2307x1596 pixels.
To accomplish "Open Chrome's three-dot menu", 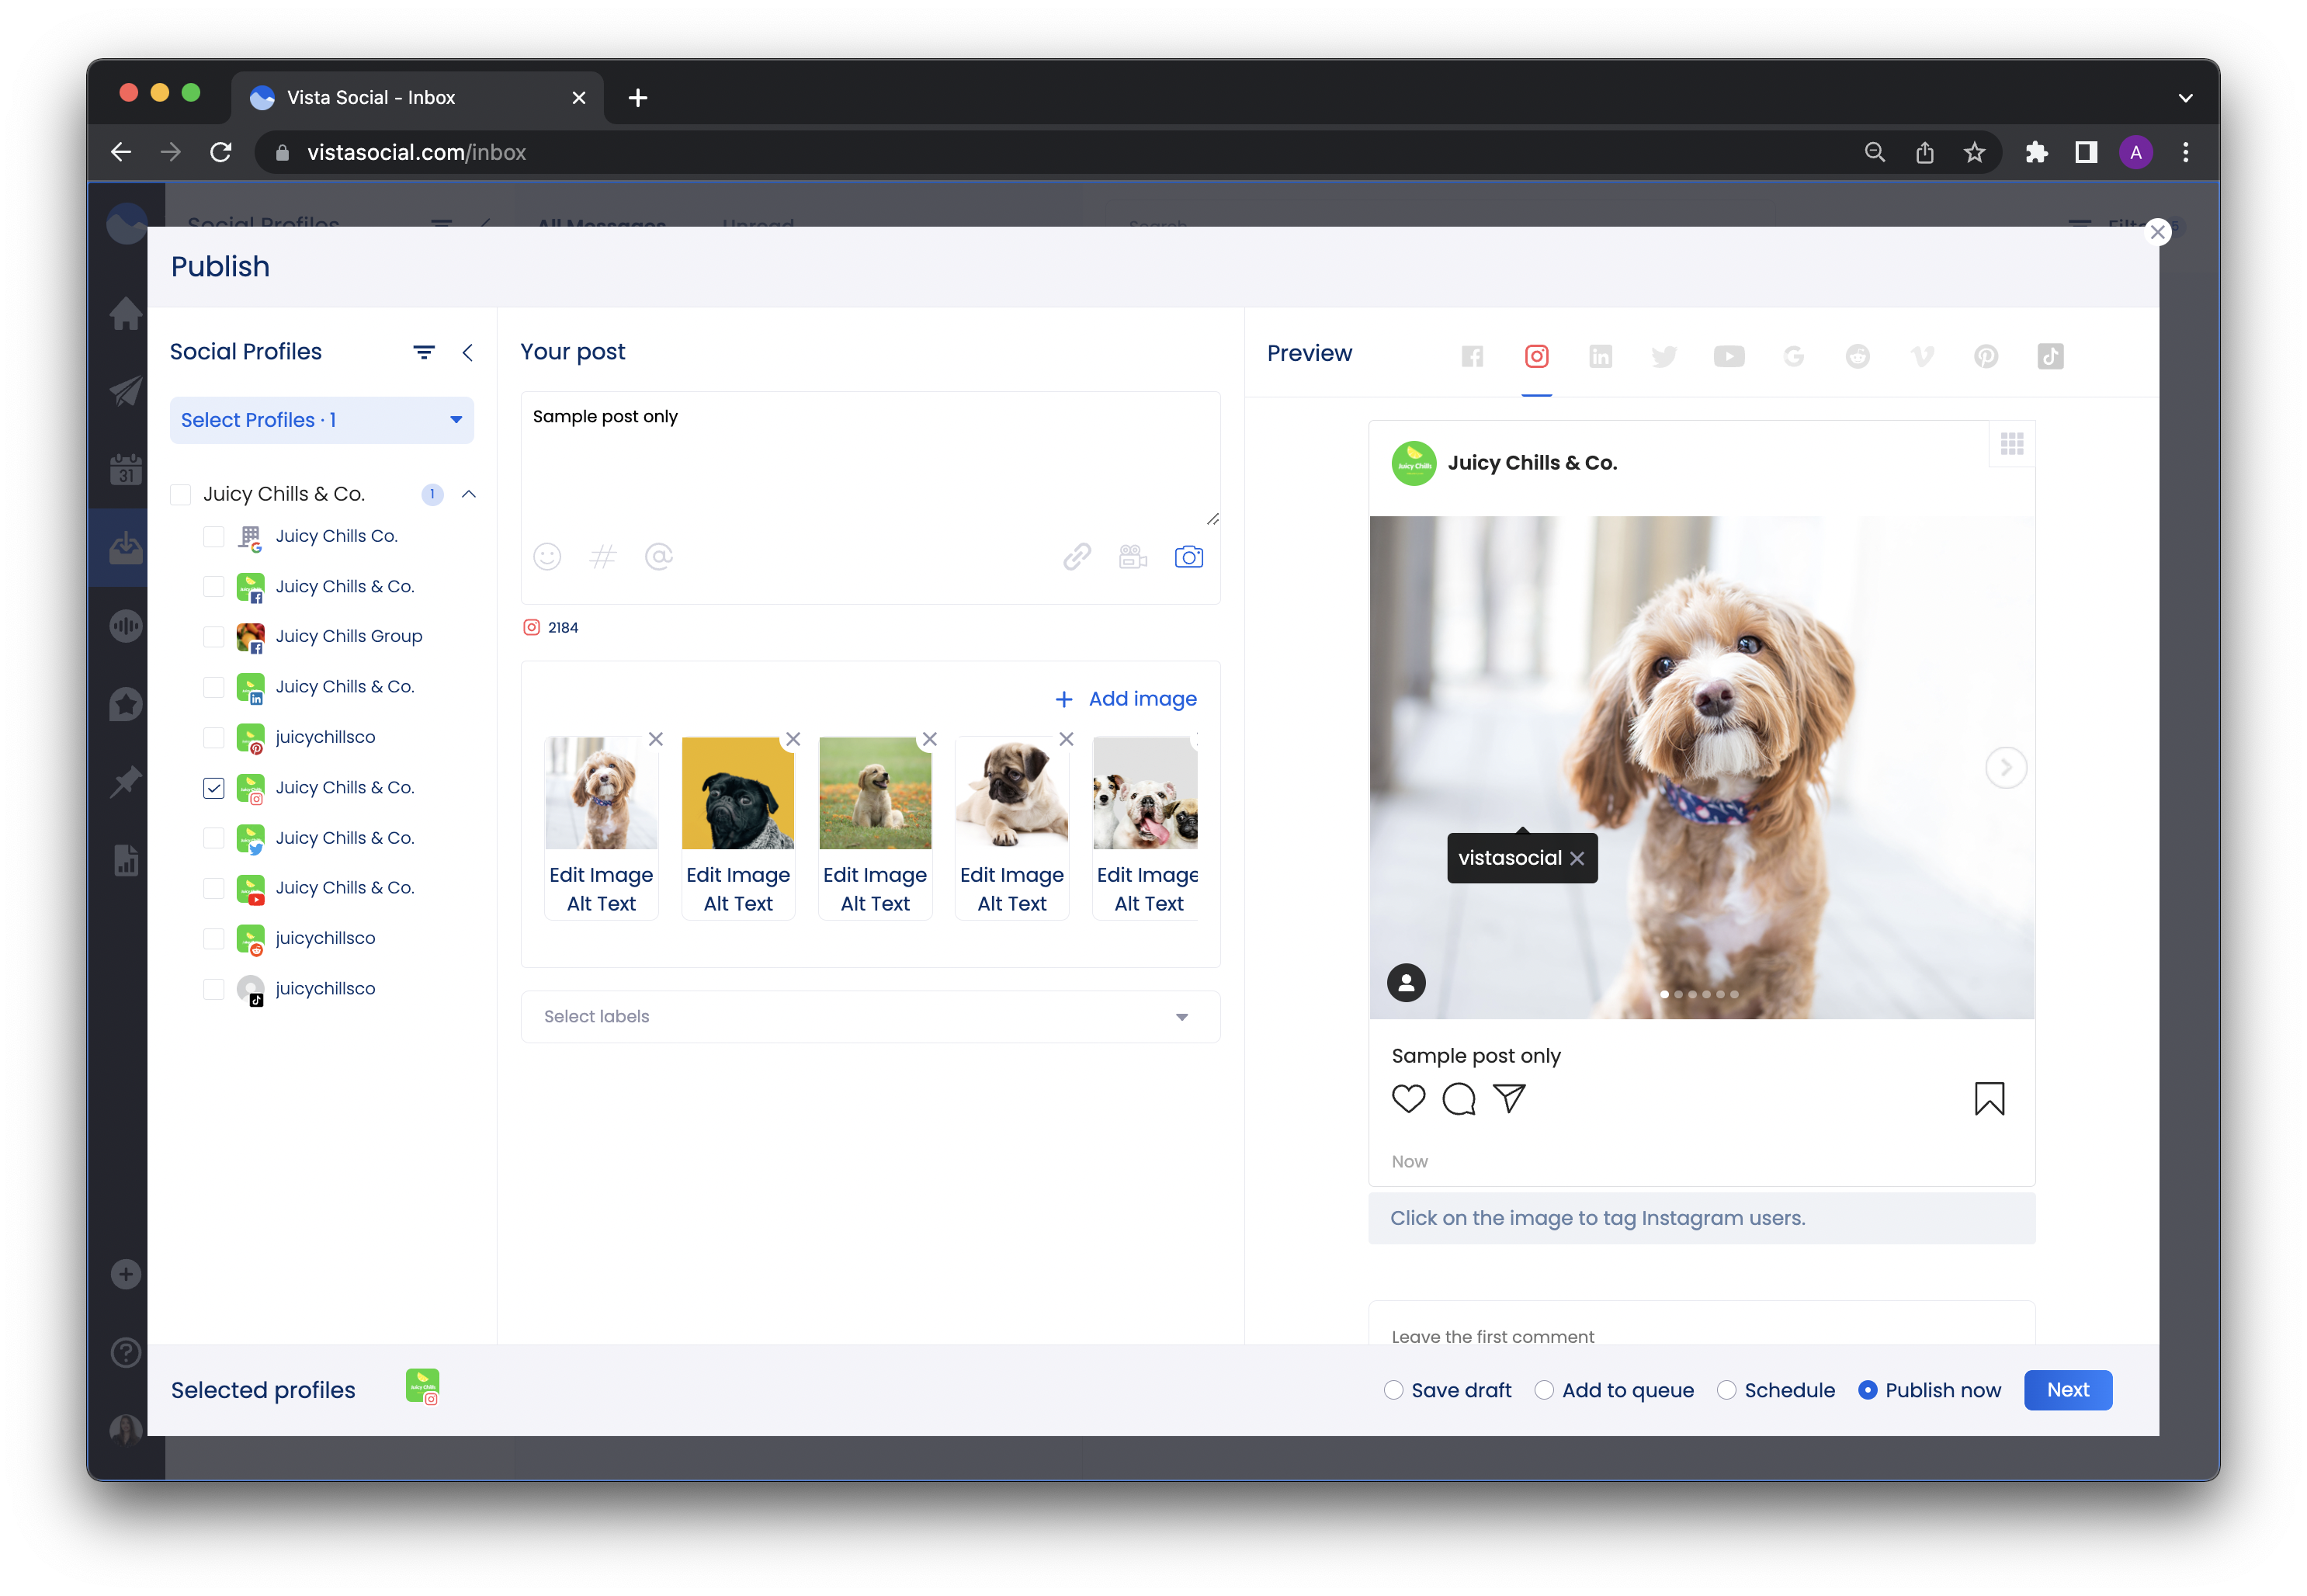I will click(x=2185, y=152).
